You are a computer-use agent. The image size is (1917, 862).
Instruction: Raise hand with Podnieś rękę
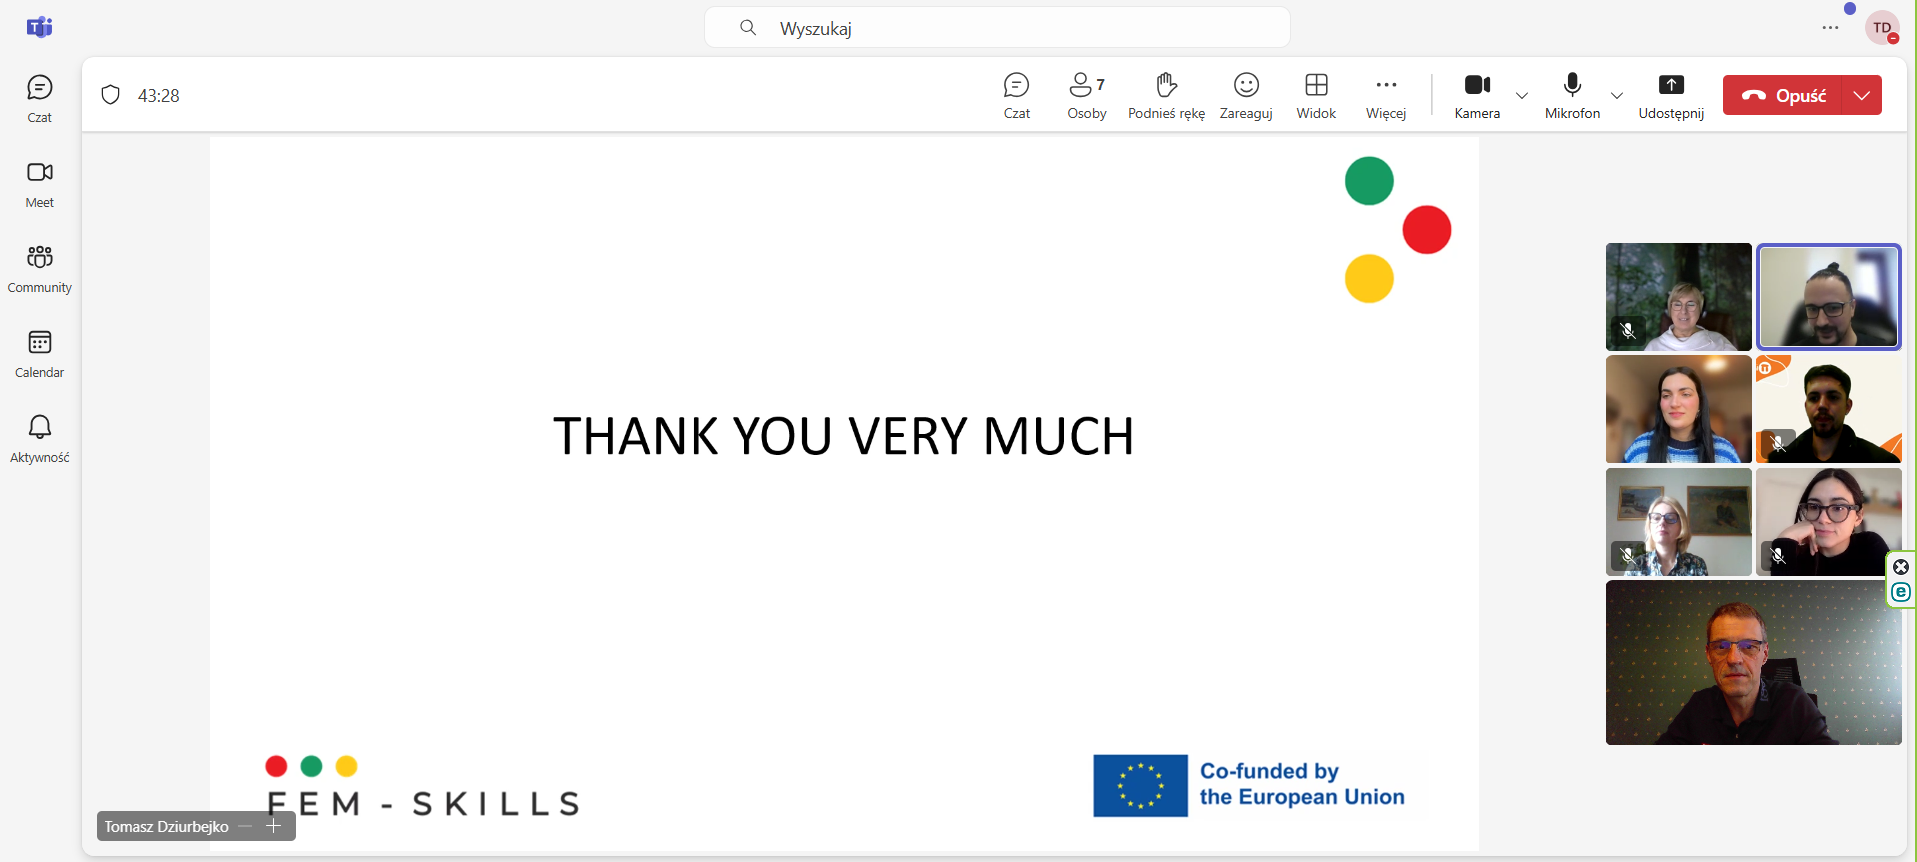click(1166, 96)
